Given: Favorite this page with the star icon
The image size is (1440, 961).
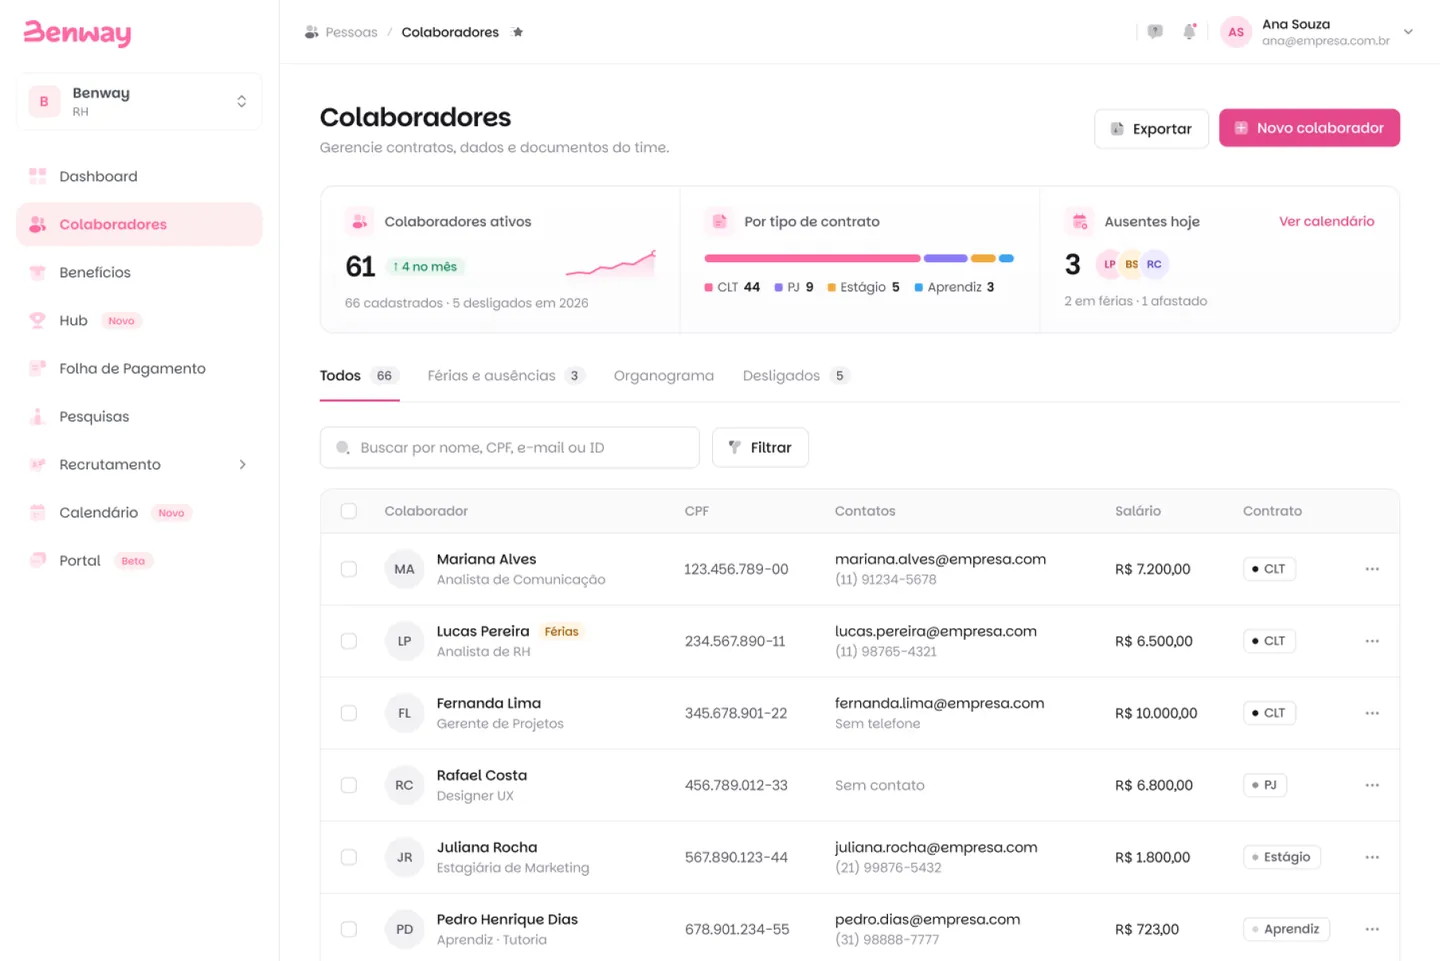Looking at the screenshot, I should tap(517, 32).
